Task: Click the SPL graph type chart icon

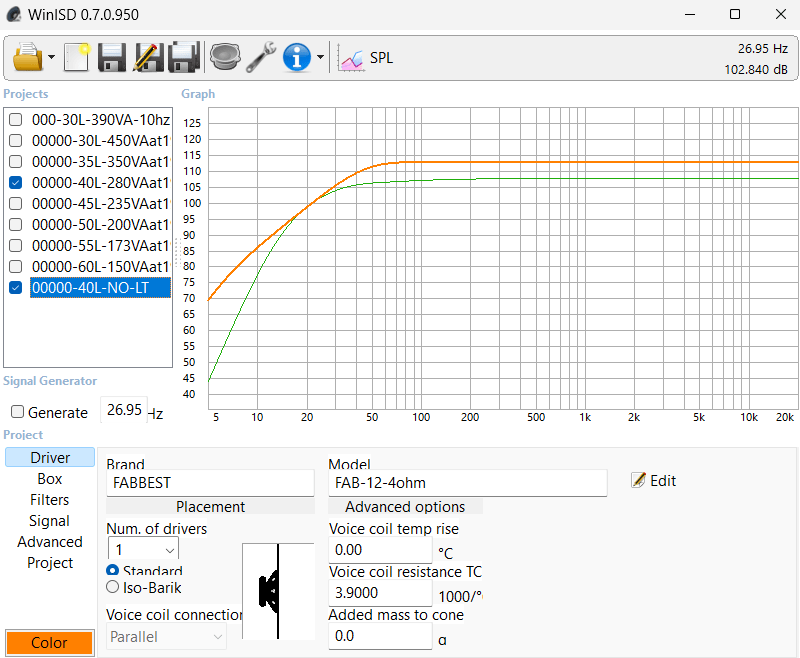Action: click(x=351, y=58)
